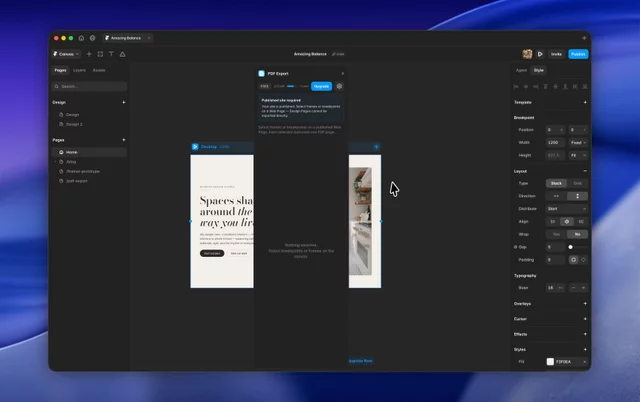Add a breakpoint with the plus icon
Image resolution: width=640 pixels, height=402 pixels.
(x=376, y=147)
